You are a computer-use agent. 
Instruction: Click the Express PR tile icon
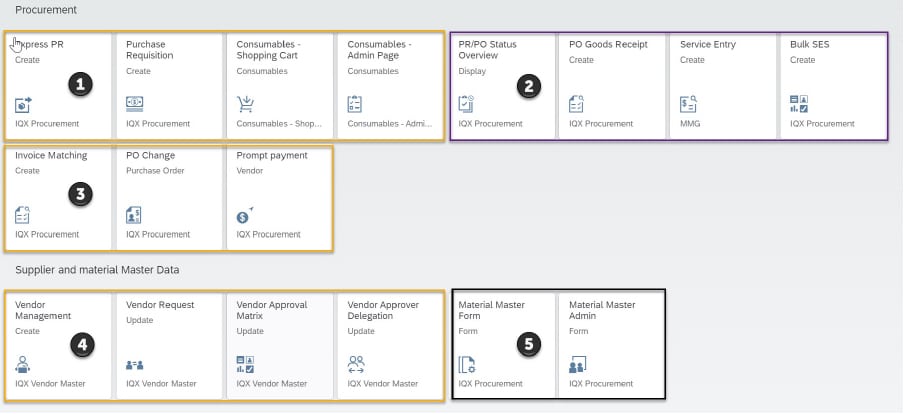tap(23, 104)
